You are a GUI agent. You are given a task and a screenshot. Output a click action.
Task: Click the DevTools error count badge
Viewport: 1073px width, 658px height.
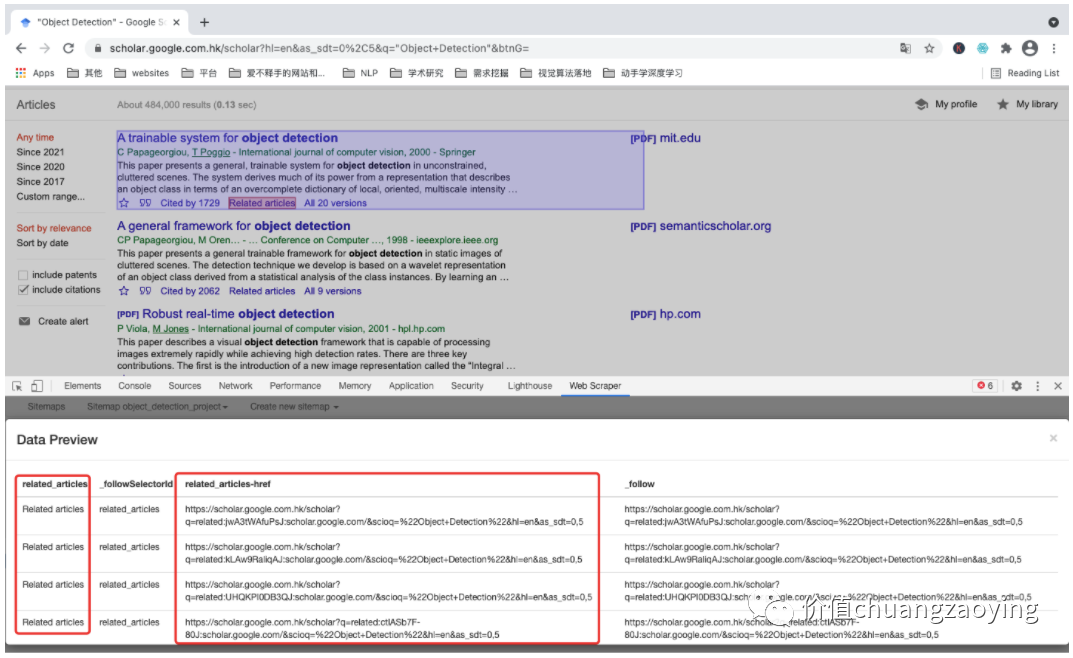coord(985,386)
